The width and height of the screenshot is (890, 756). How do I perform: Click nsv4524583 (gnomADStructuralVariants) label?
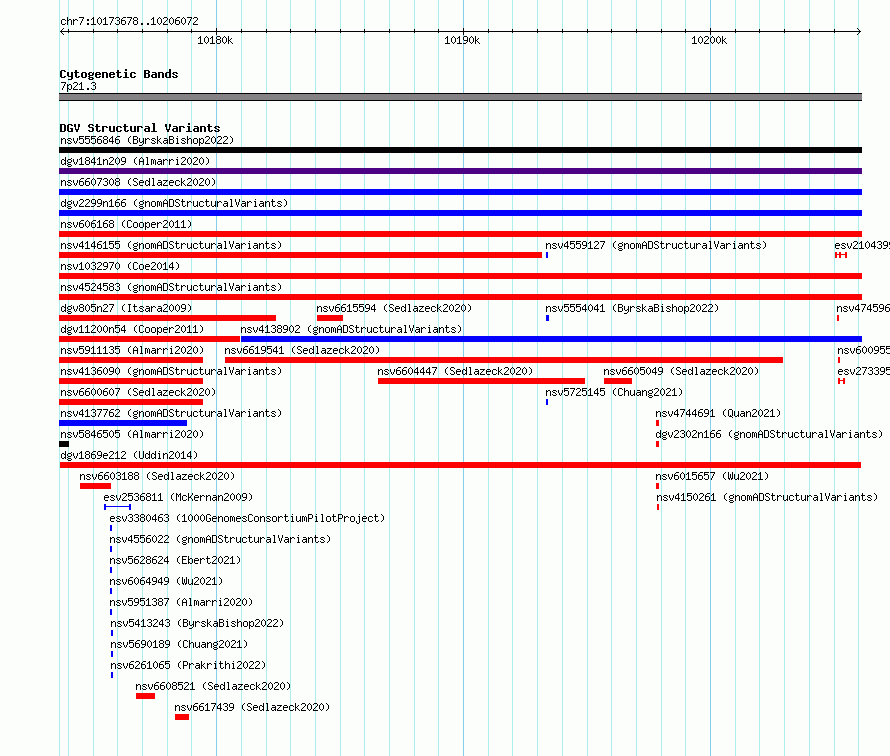click(171, 287)
